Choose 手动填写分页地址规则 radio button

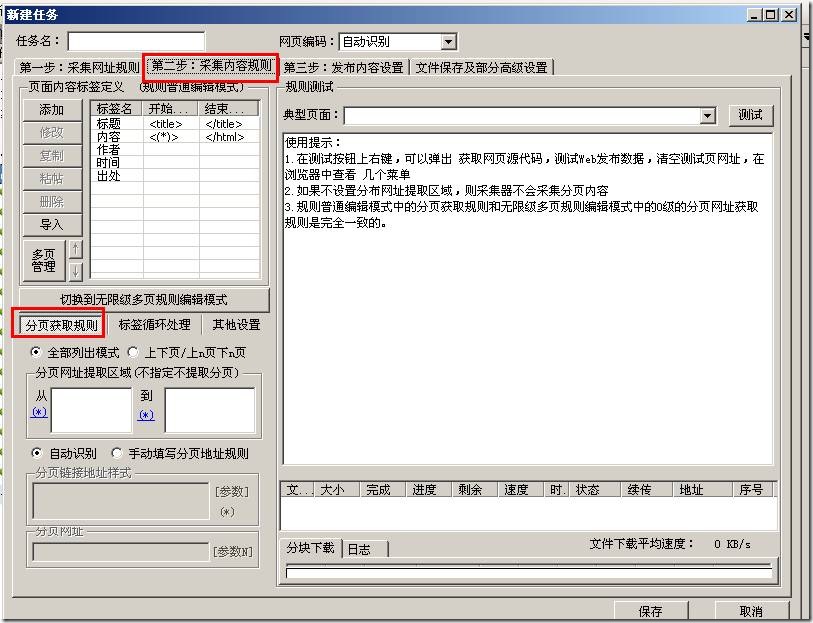click(x=117, y=453)
